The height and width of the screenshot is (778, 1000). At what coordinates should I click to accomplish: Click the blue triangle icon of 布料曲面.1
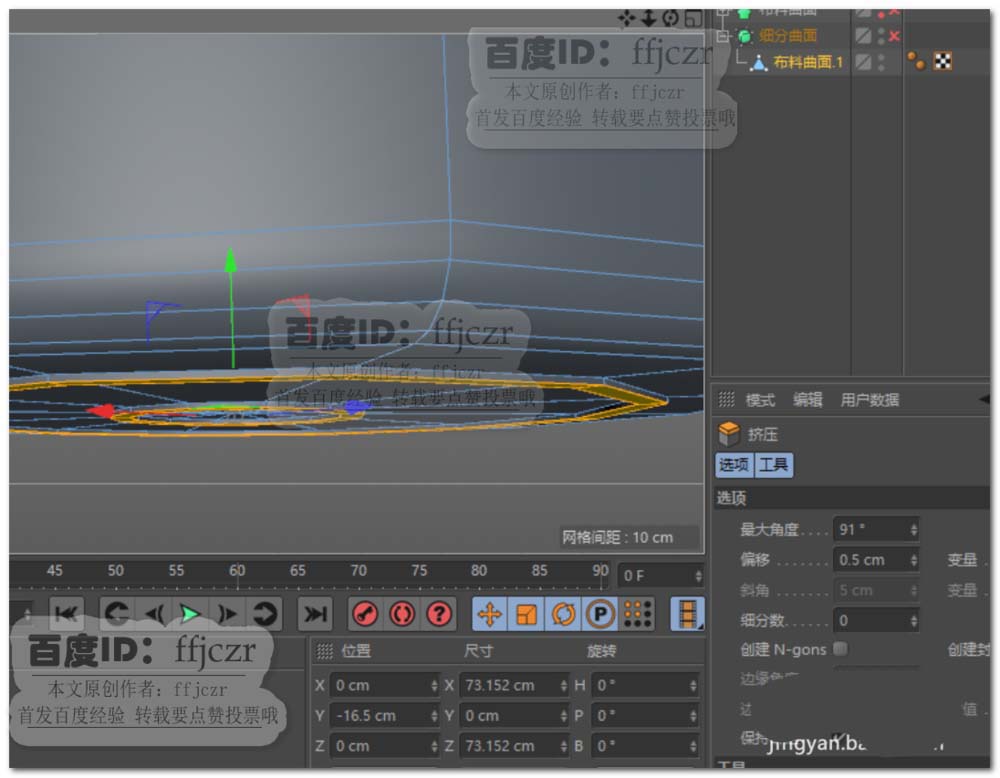[758, 62]
